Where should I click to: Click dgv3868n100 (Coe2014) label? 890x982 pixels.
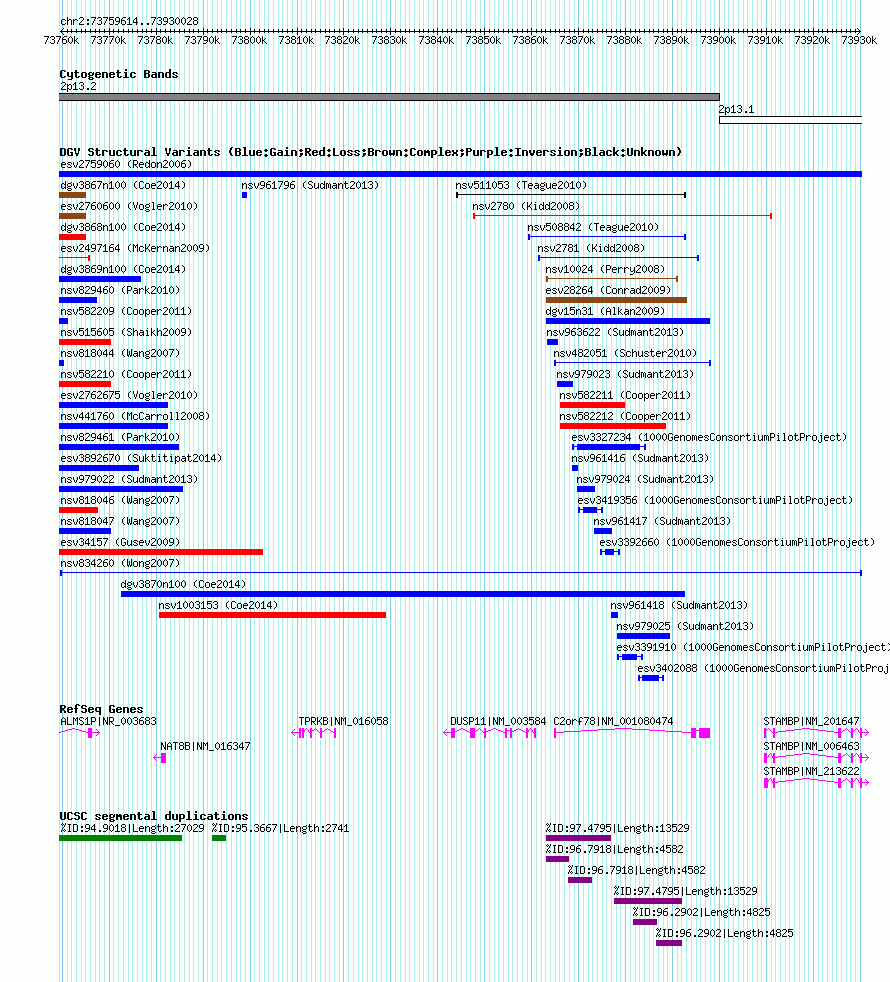tap(123, 227)
